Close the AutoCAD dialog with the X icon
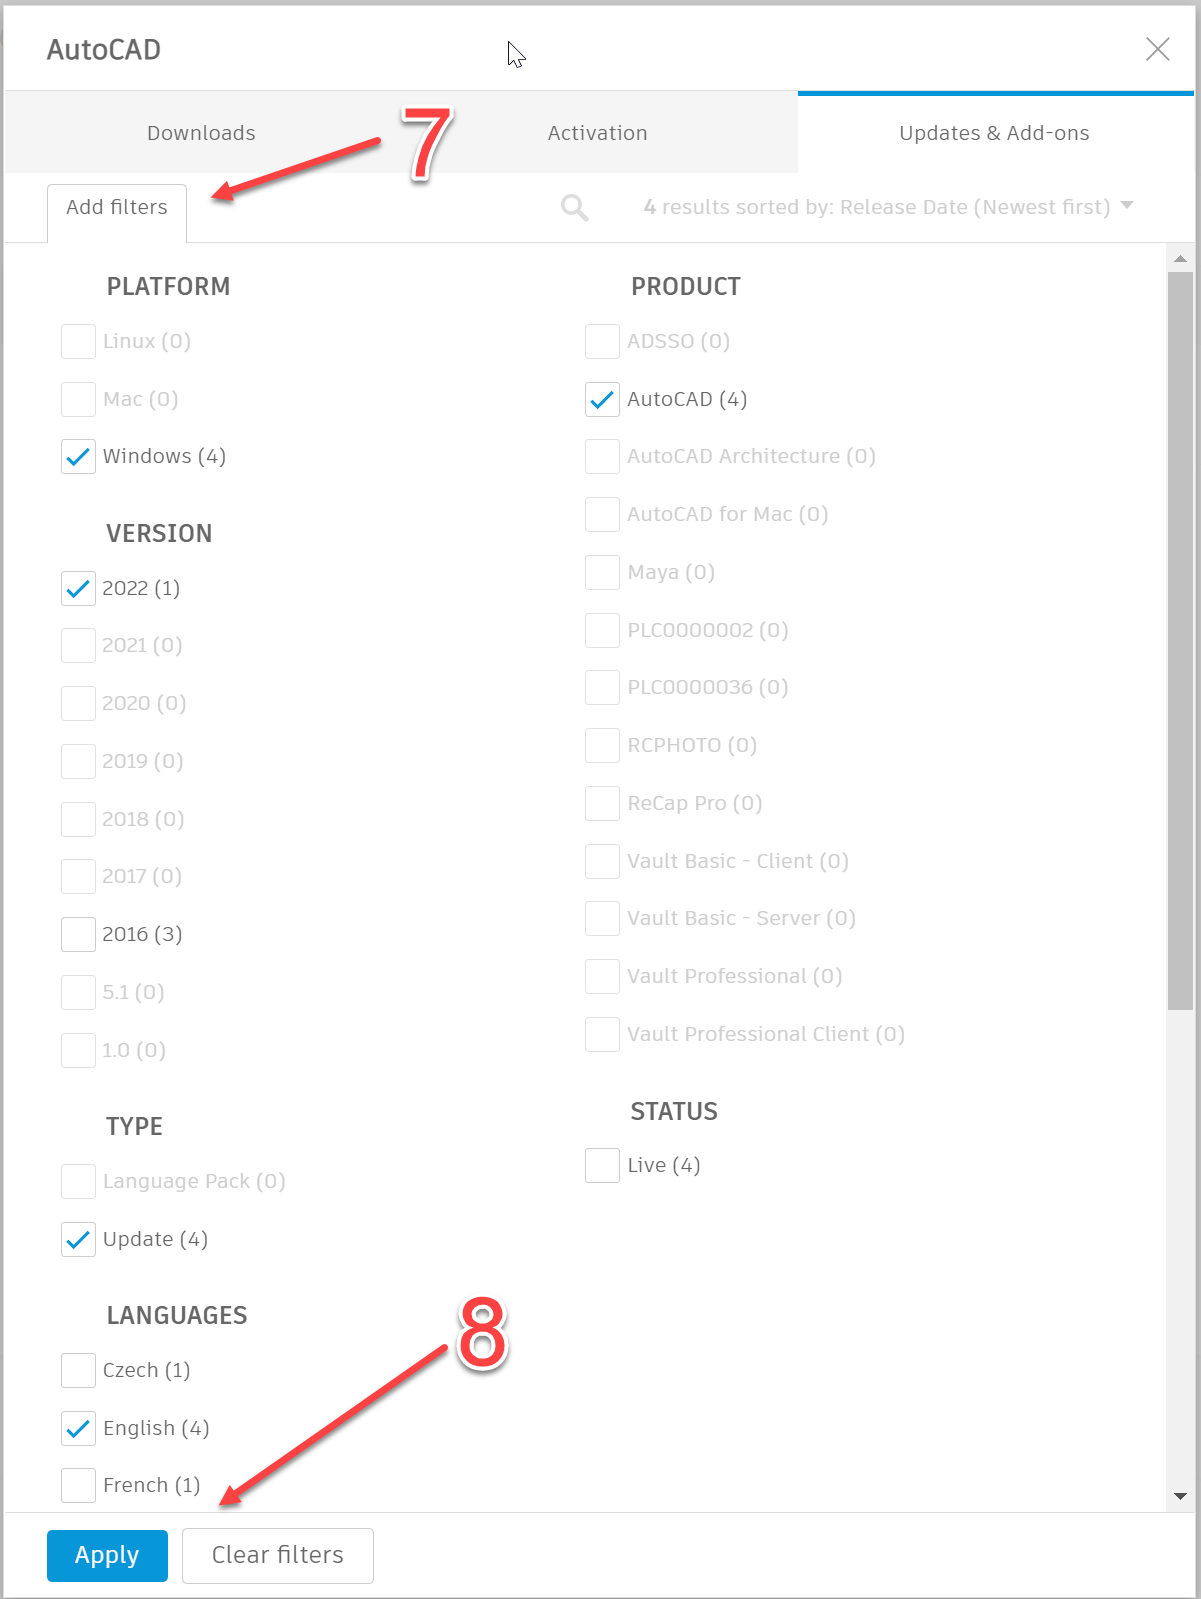Image resolution: width=1201 pixels, height=1599 pixels. [x=1157, y=49]
